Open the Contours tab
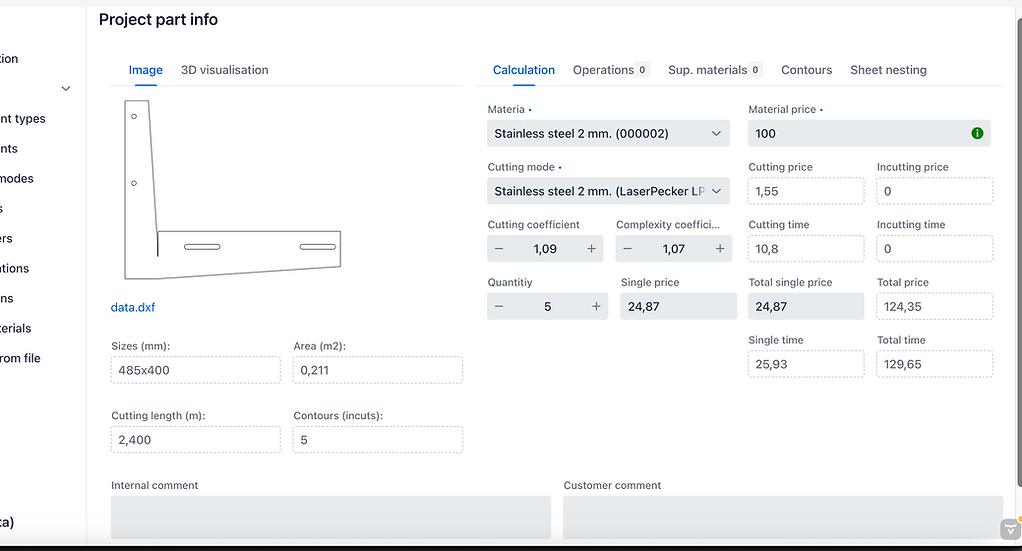Image resolution: width=1022 pixels, height=551 pixels. pos(806,70)
